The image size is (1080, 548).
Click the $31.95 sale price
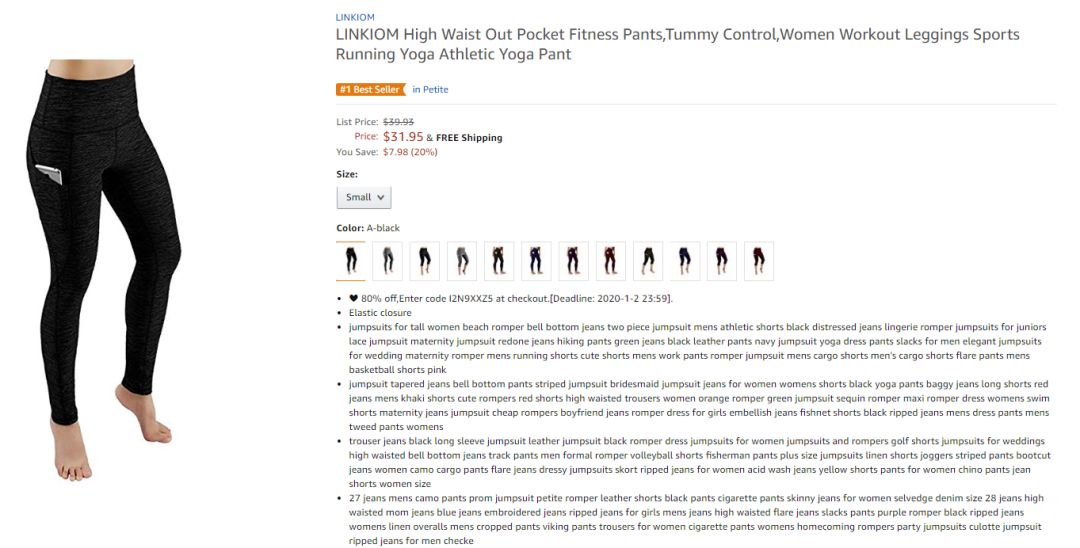(403, 136)
